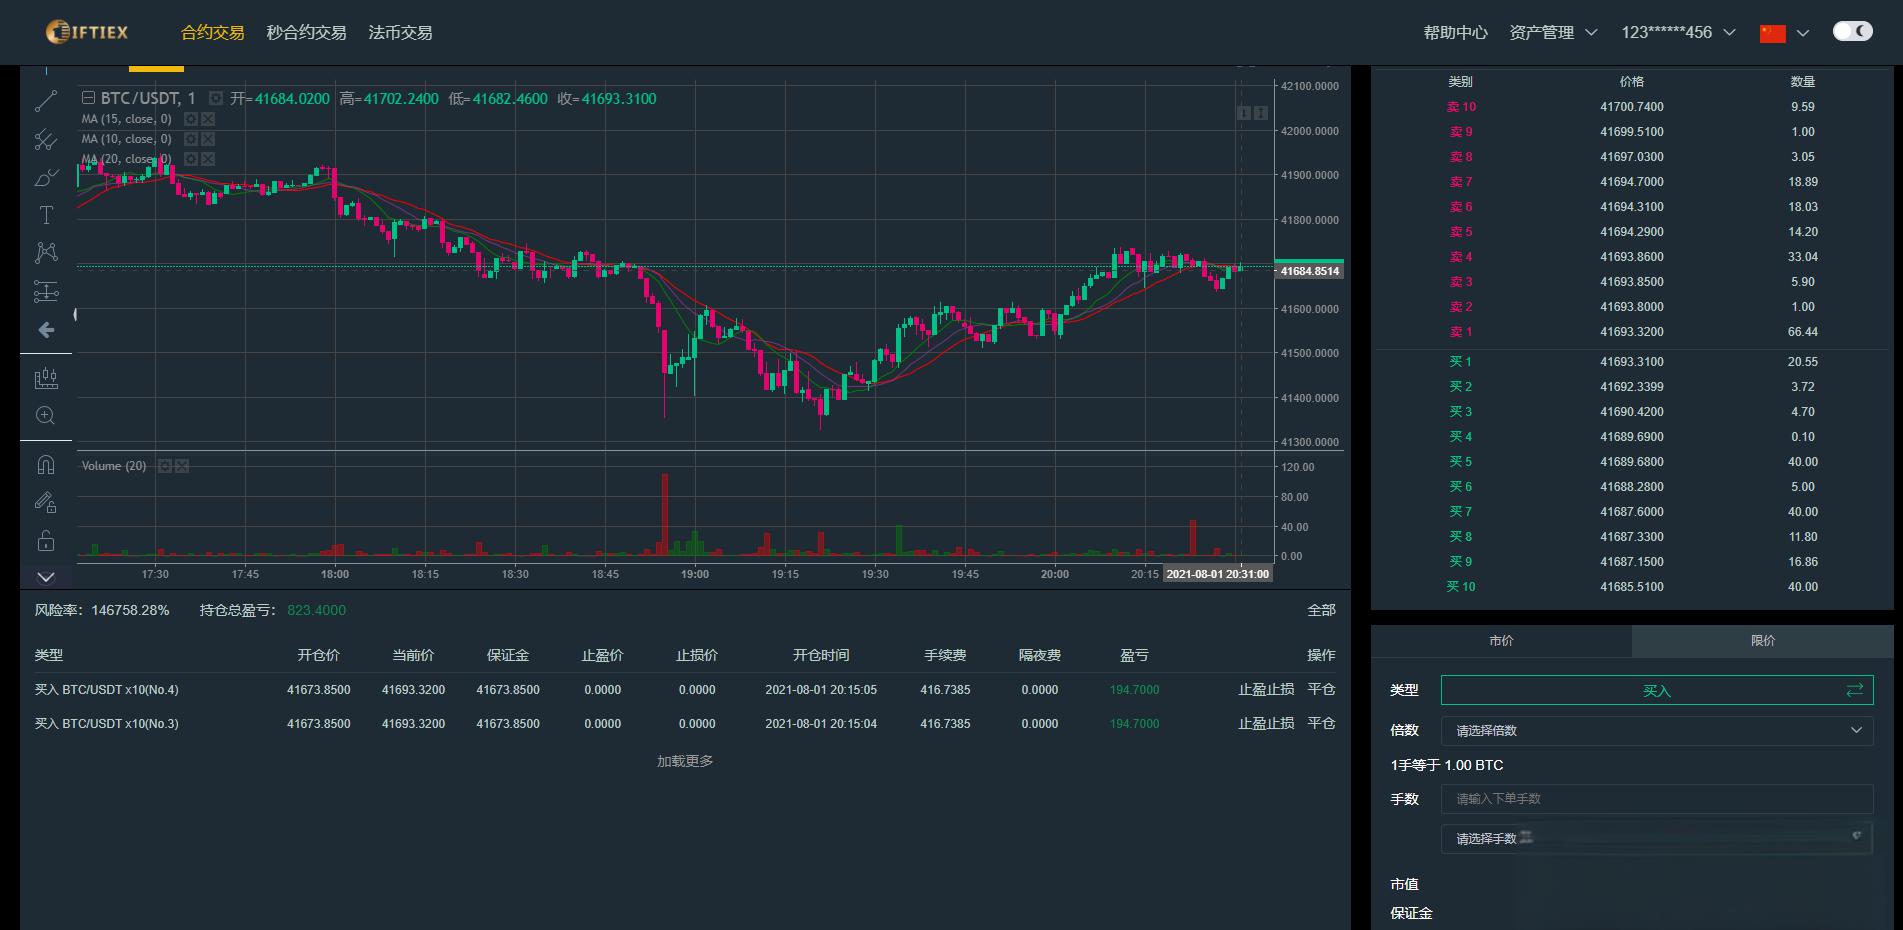1903x930 pixels.
Task: Open the language flag dropdown
Action: (x=1784, y=33)
